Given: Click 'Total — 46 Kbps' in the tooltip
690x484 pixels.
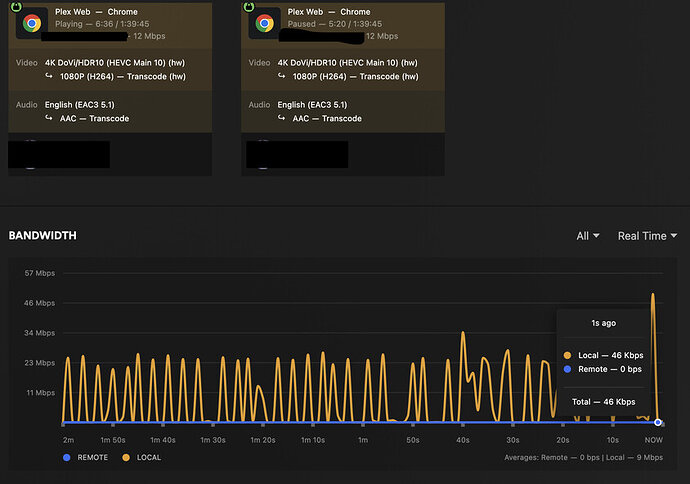Looking at the screenshot, I should coord(604,402).
